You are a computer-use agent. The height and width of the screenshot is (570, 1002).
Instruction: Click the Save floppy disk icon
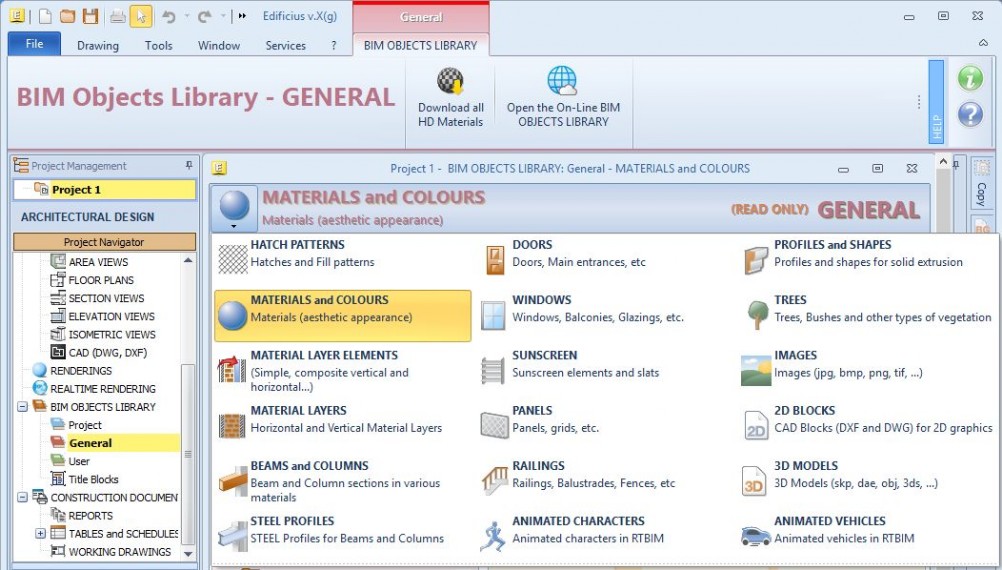pos(91,16)
